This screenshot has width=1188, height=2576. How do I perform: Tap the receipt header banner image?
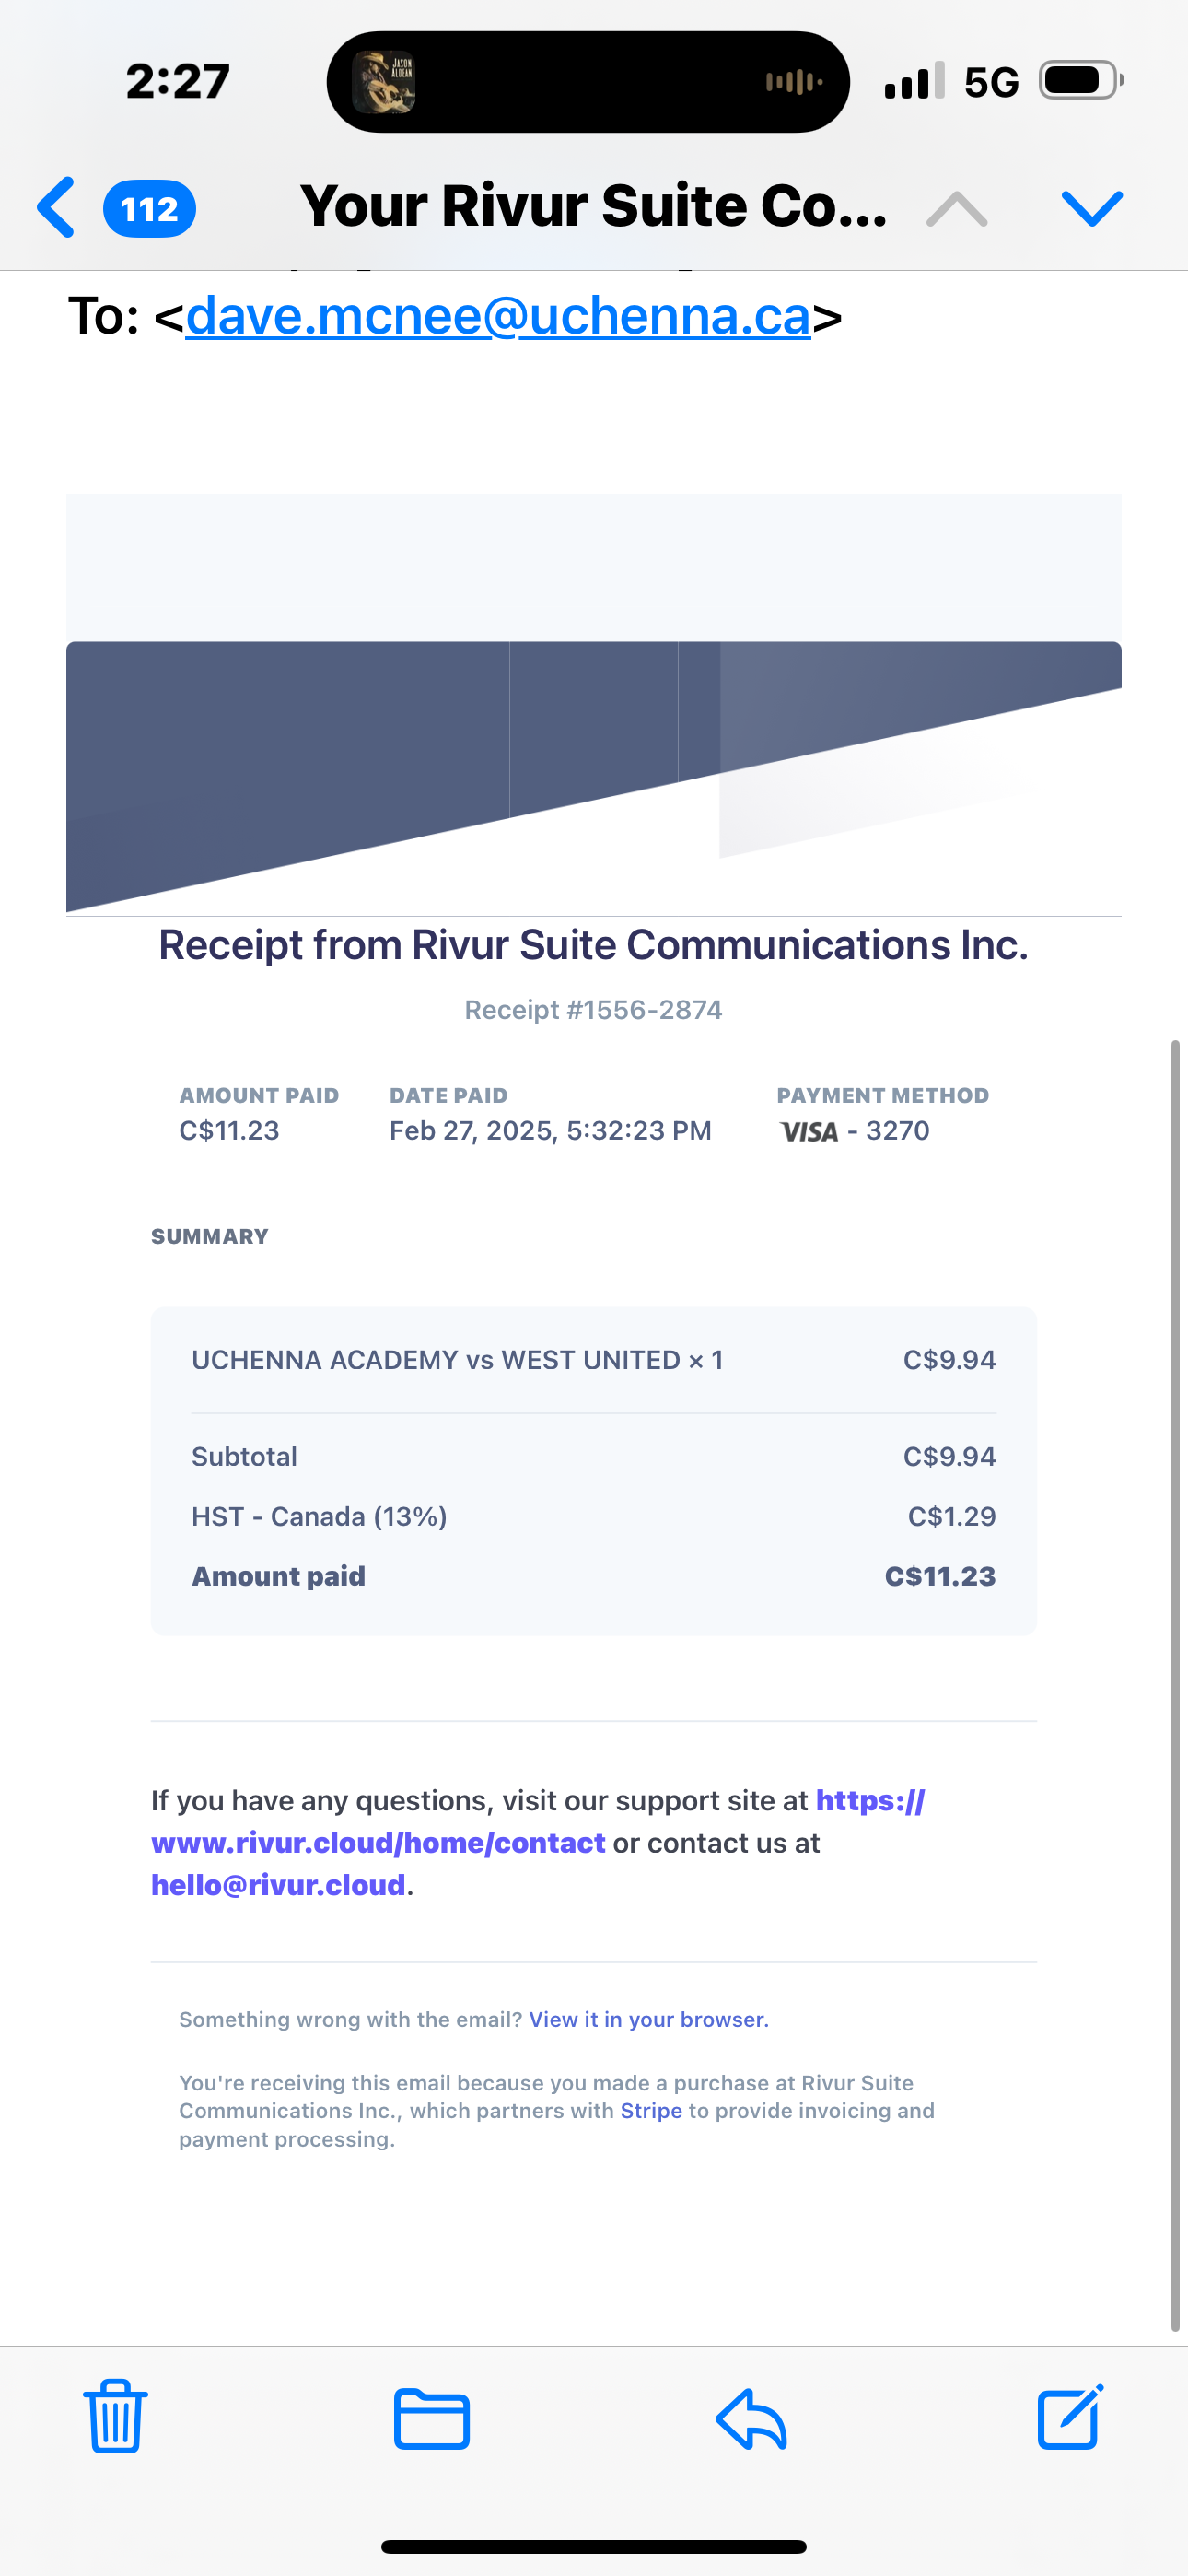point(594,704)
